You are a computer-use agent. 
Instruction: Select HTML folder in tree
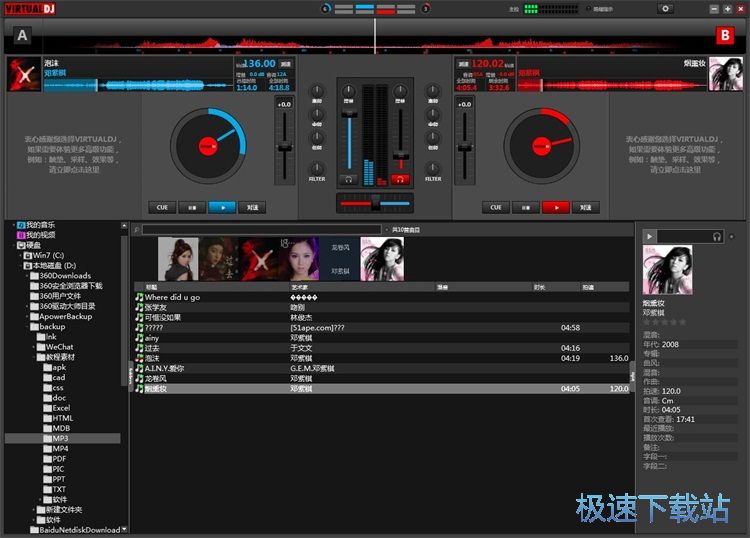click(x=58, y=418)
